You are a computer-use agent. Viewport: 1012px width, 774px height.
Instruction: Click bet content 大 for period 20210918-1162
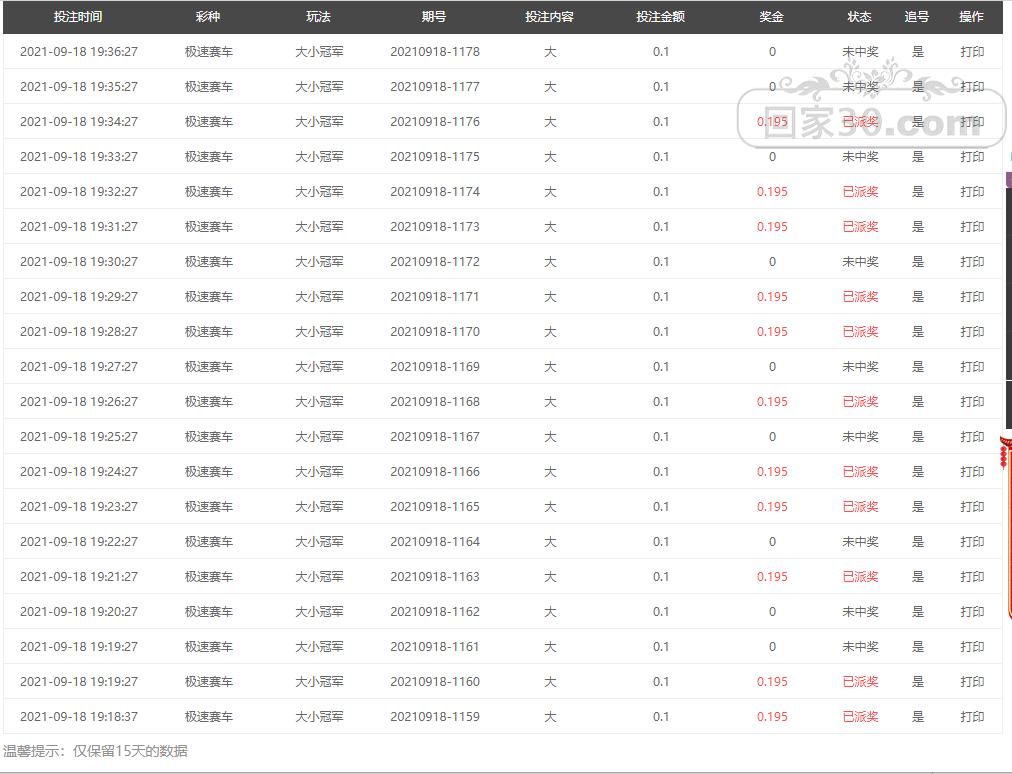(x=550, y=612)
